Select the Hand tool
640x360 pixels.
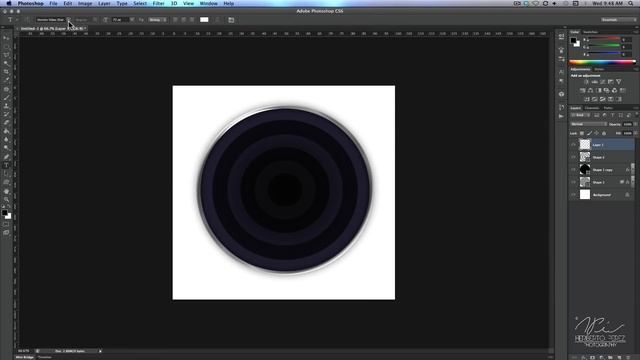[x=6, y=191]
